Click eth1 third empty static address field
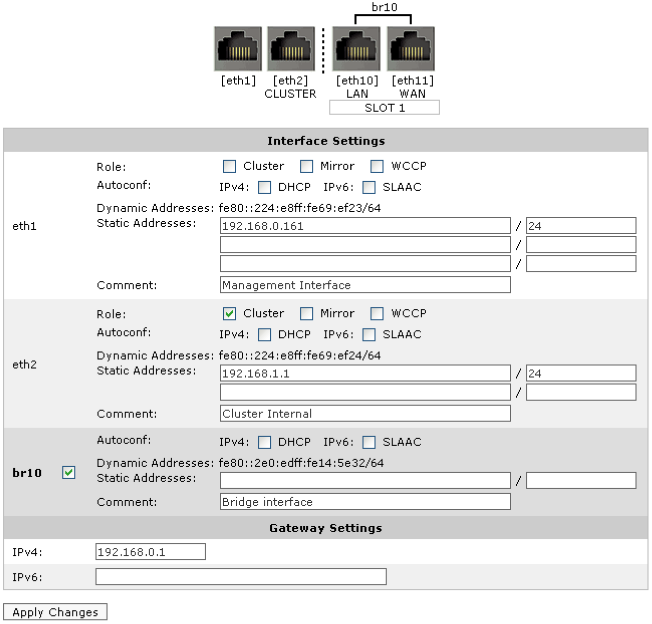 coord(365,264)
